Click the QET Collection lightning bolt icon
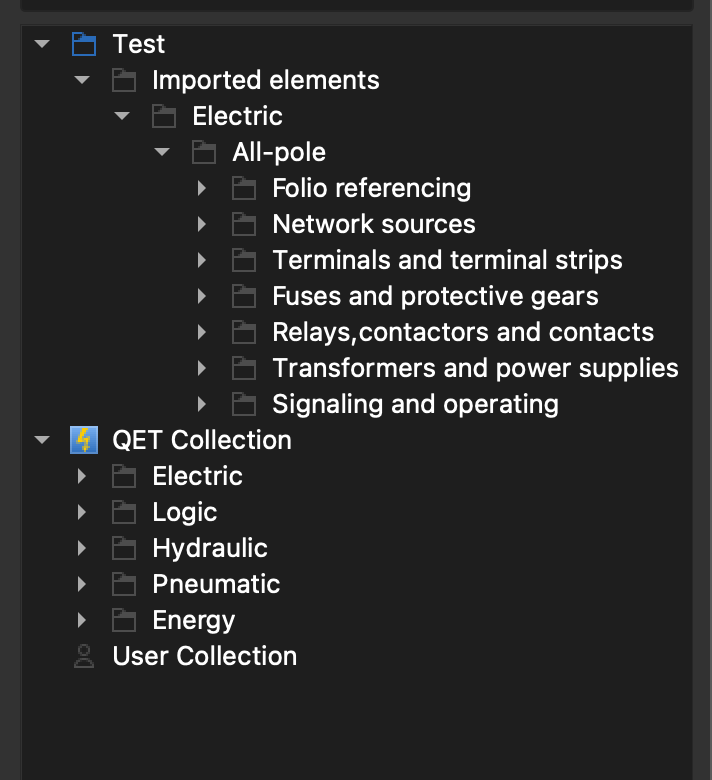Viewport: 712px width, 780px height. 84,440
